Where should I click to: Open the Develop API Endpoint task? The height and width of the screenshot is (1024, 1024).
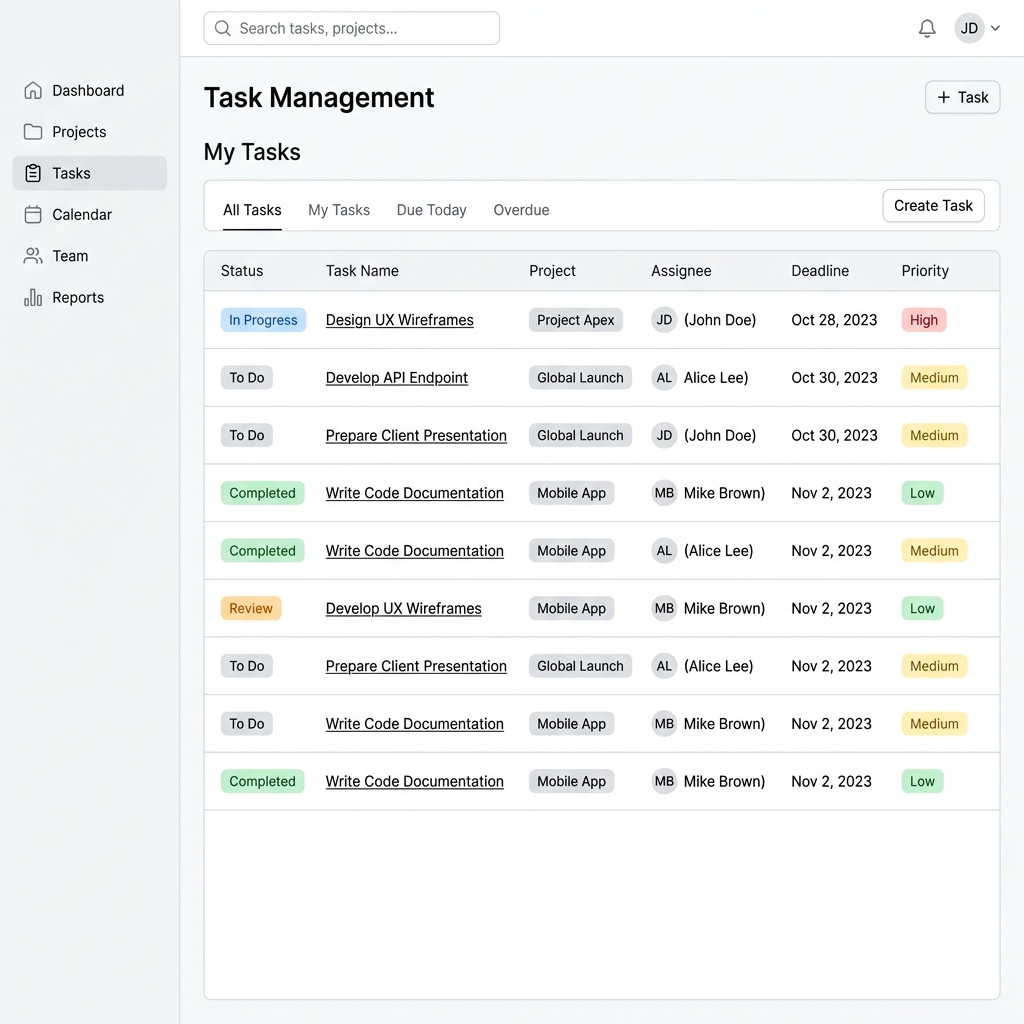pyautogui.click(x=396, y=377)
